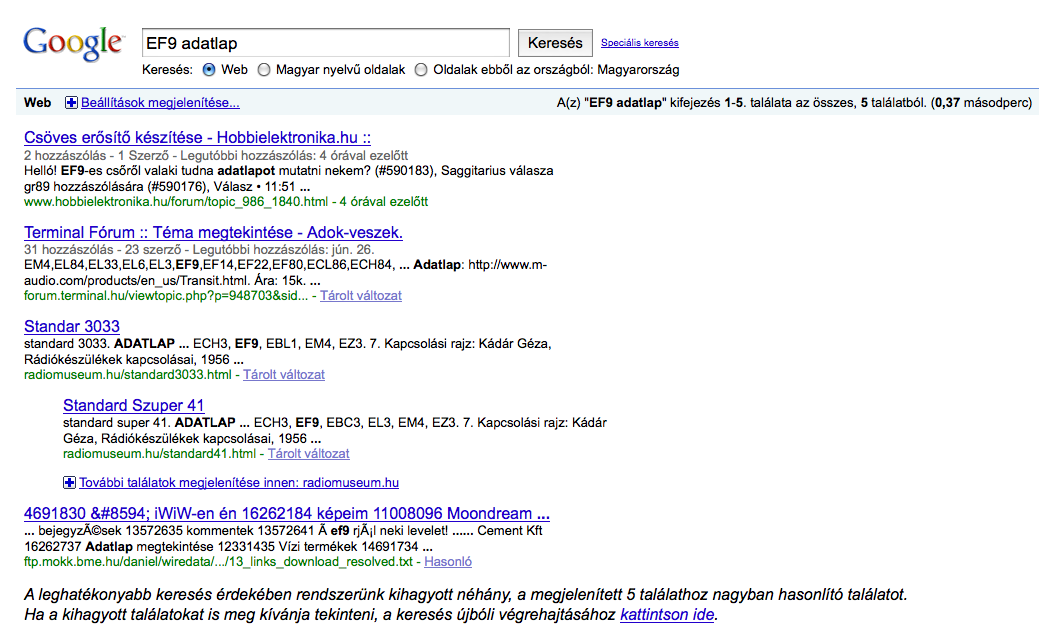Open Tárolt változat for forum.terminal.hu result
Screen dimensions: 1039x624
360,295
